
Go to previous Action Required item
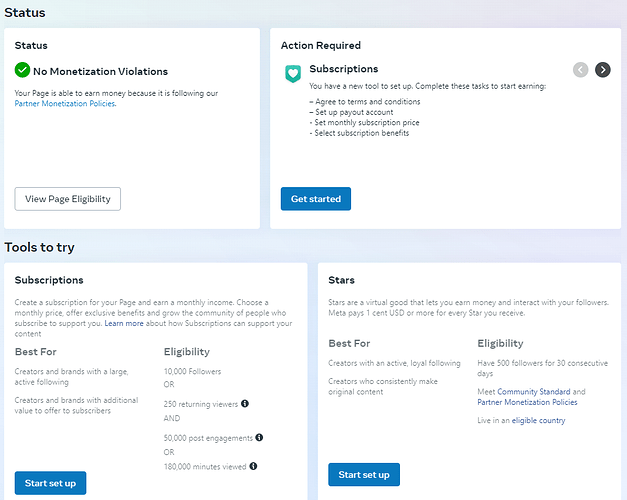580,70
